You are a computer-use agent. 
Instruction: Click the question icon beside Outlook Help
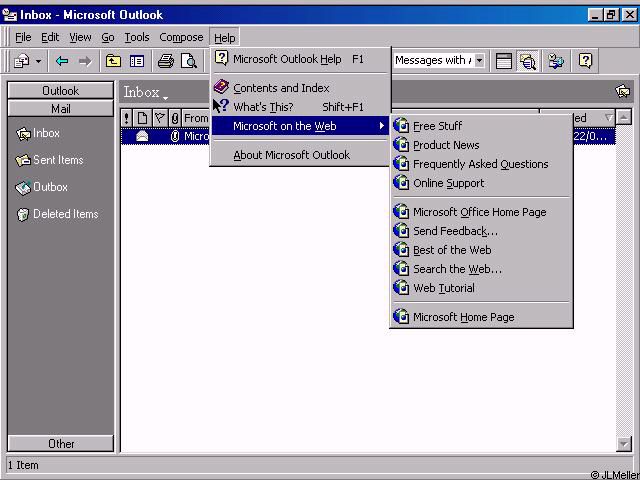click(221, 58)
